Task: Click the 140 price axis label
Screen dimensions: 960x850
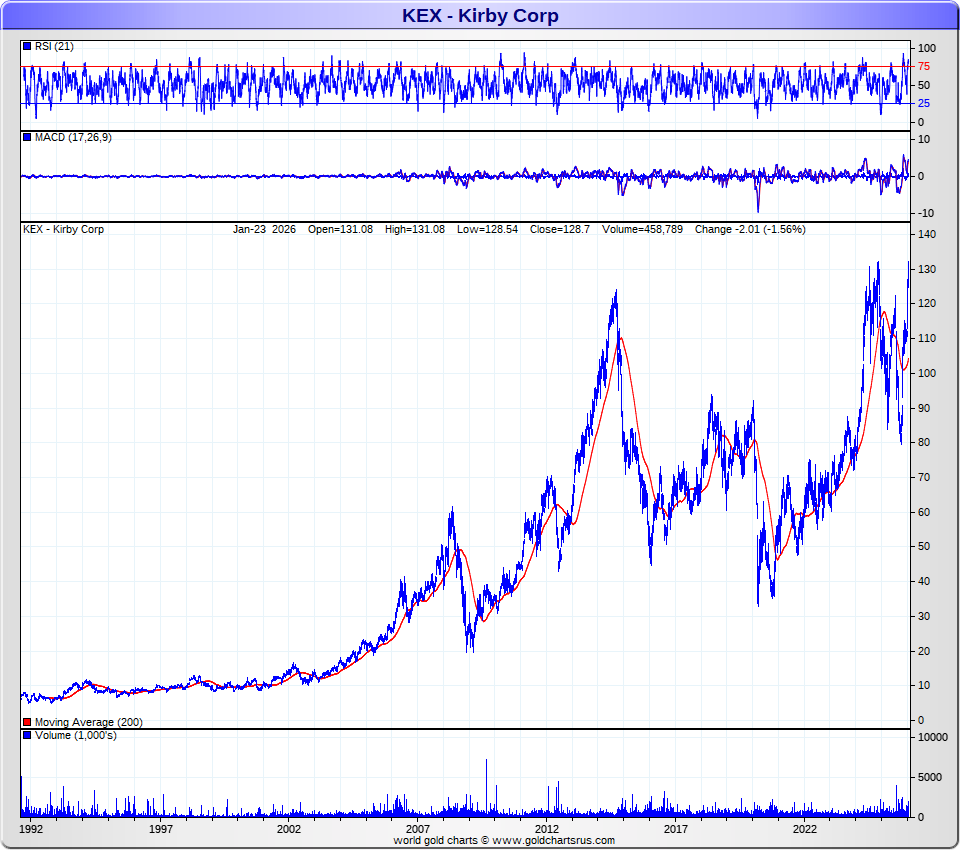Action: click(926, 234)
